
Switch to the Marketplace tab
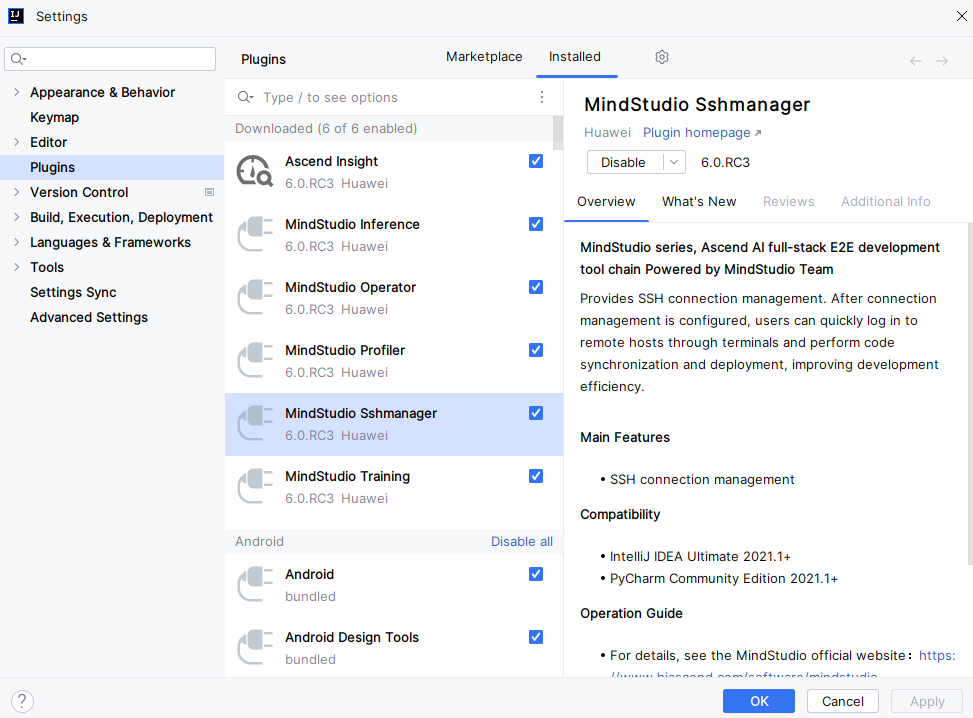click(x=484, y=56)
